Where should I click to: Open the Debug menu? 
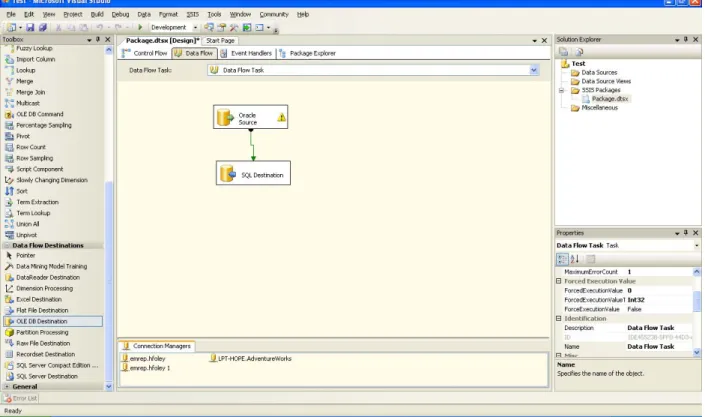pos(120,14)
